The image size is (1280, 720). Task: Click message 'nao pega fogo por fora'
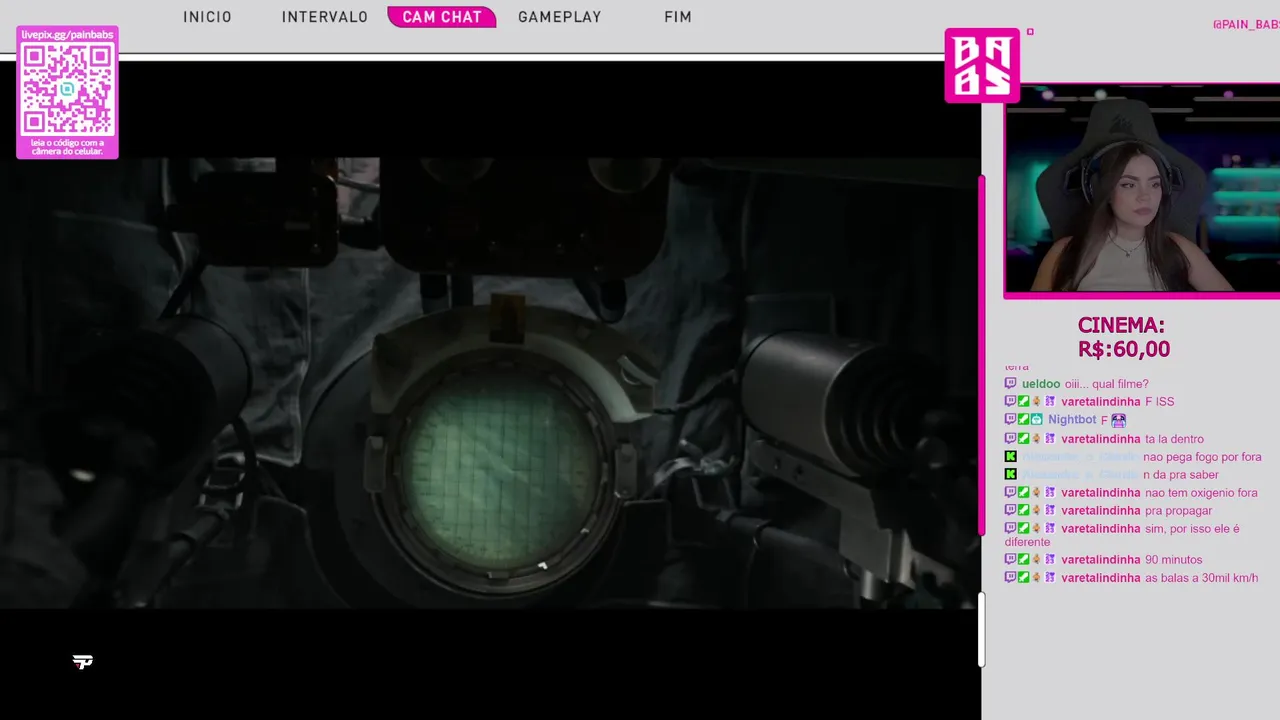pos(1202,457)
